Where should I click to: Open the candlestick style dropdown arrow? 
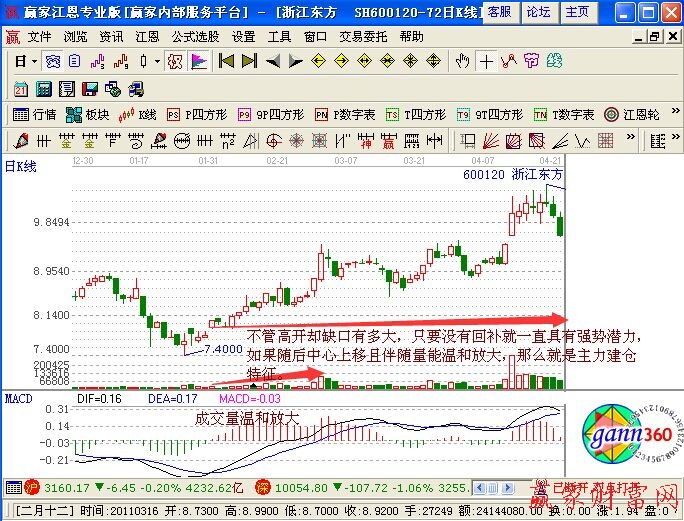pyautogui.click(x=157, y=61)
